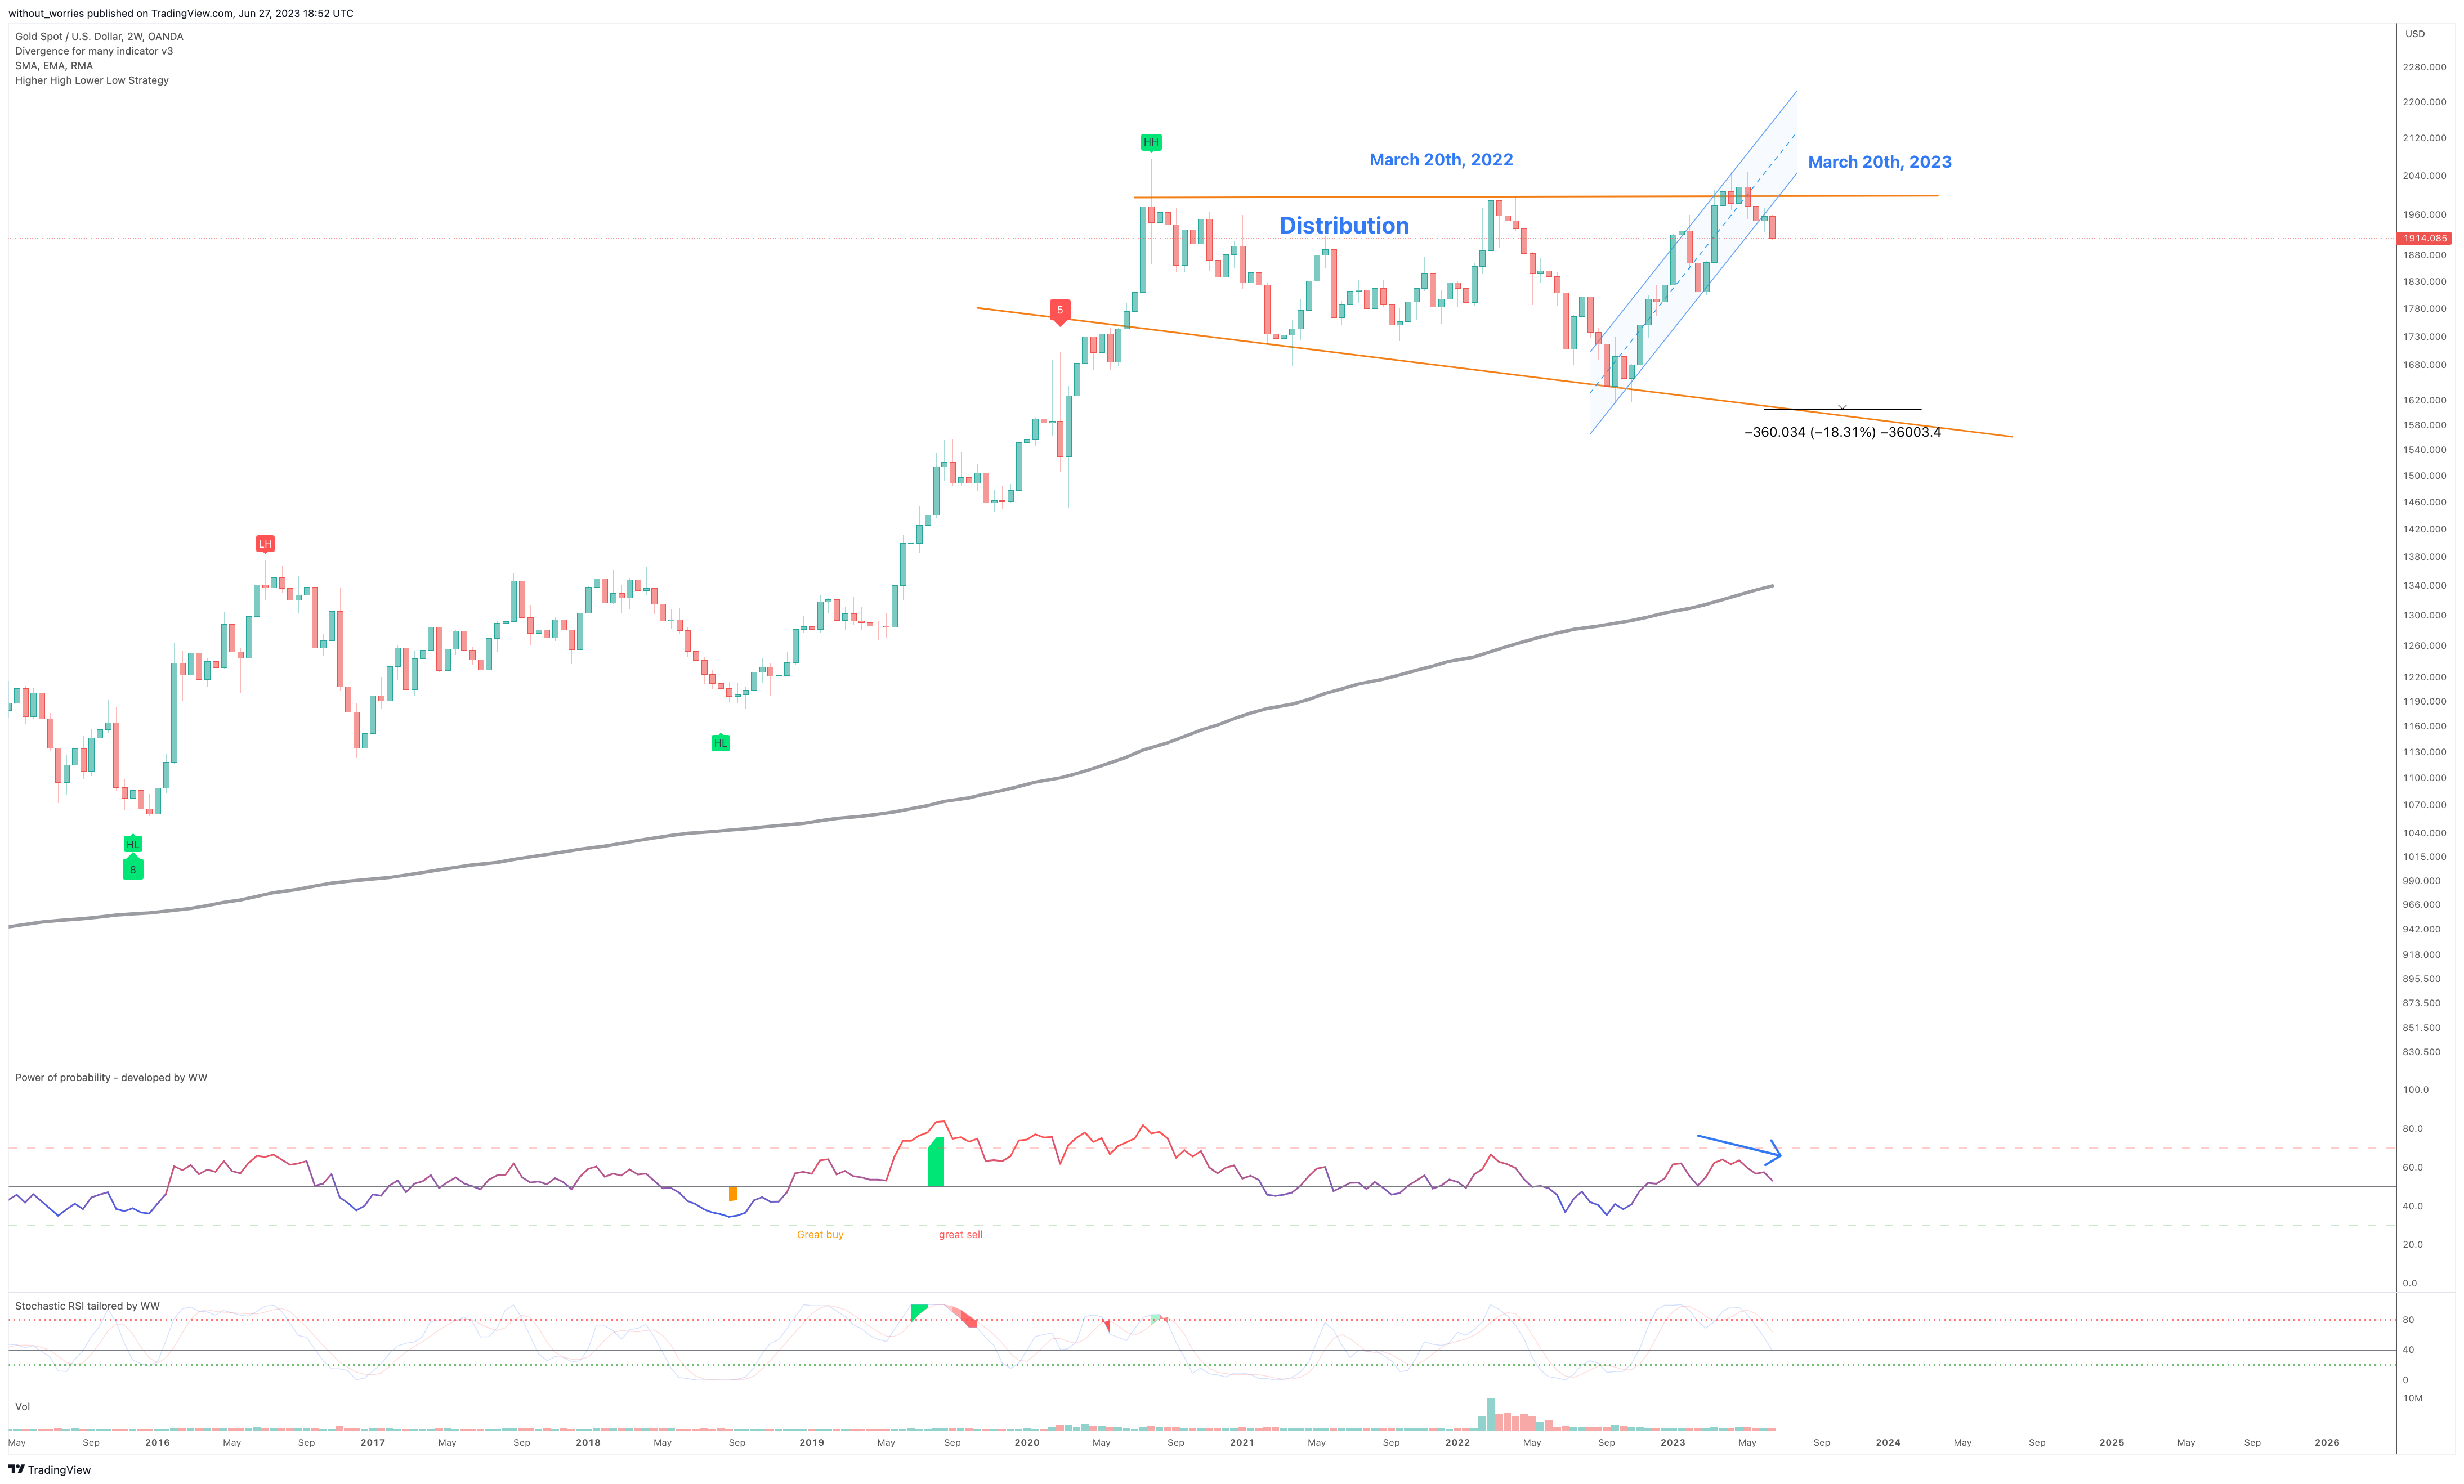Image resolution: width=2464 pixels, height=1484 pixels.
Task: Click the 2026 label on the time axis
Action: 2327,1443
